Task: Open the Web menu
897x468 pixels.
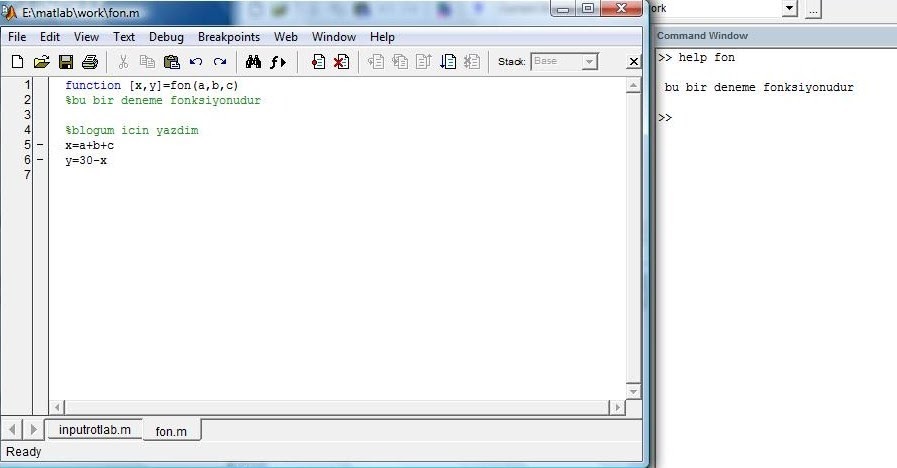Action: 285,37
